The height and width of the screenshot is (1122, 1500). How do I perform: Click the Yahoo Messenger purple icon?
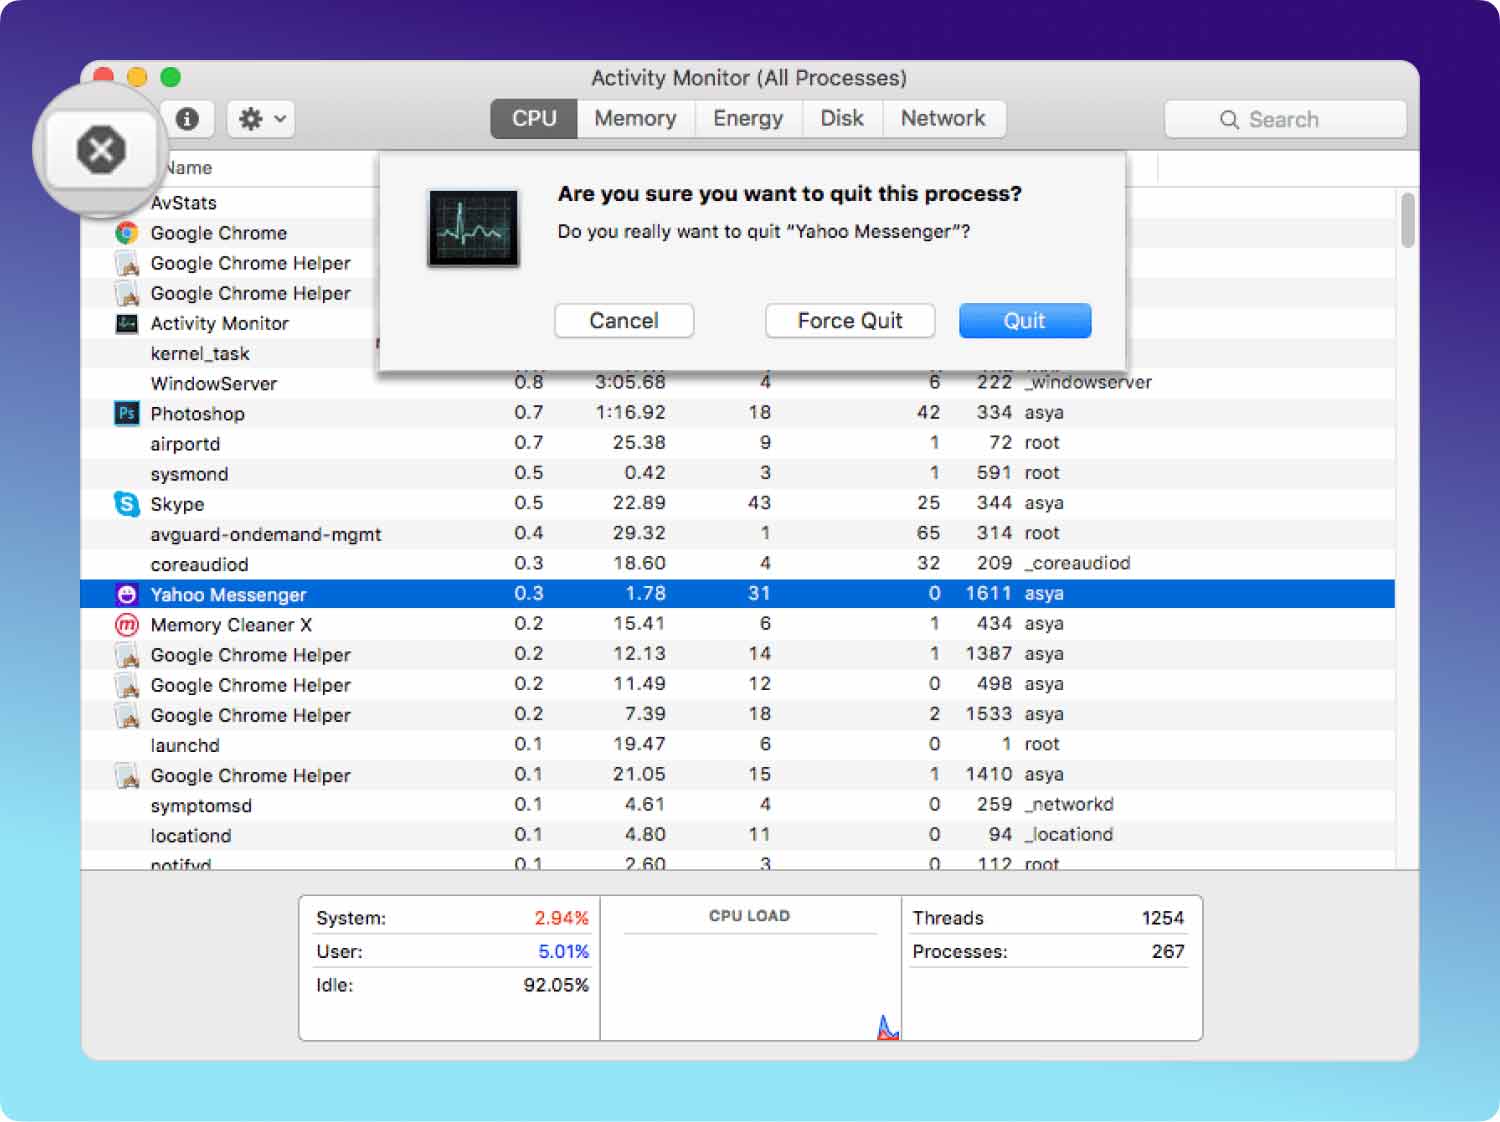[x=127, y=594]
